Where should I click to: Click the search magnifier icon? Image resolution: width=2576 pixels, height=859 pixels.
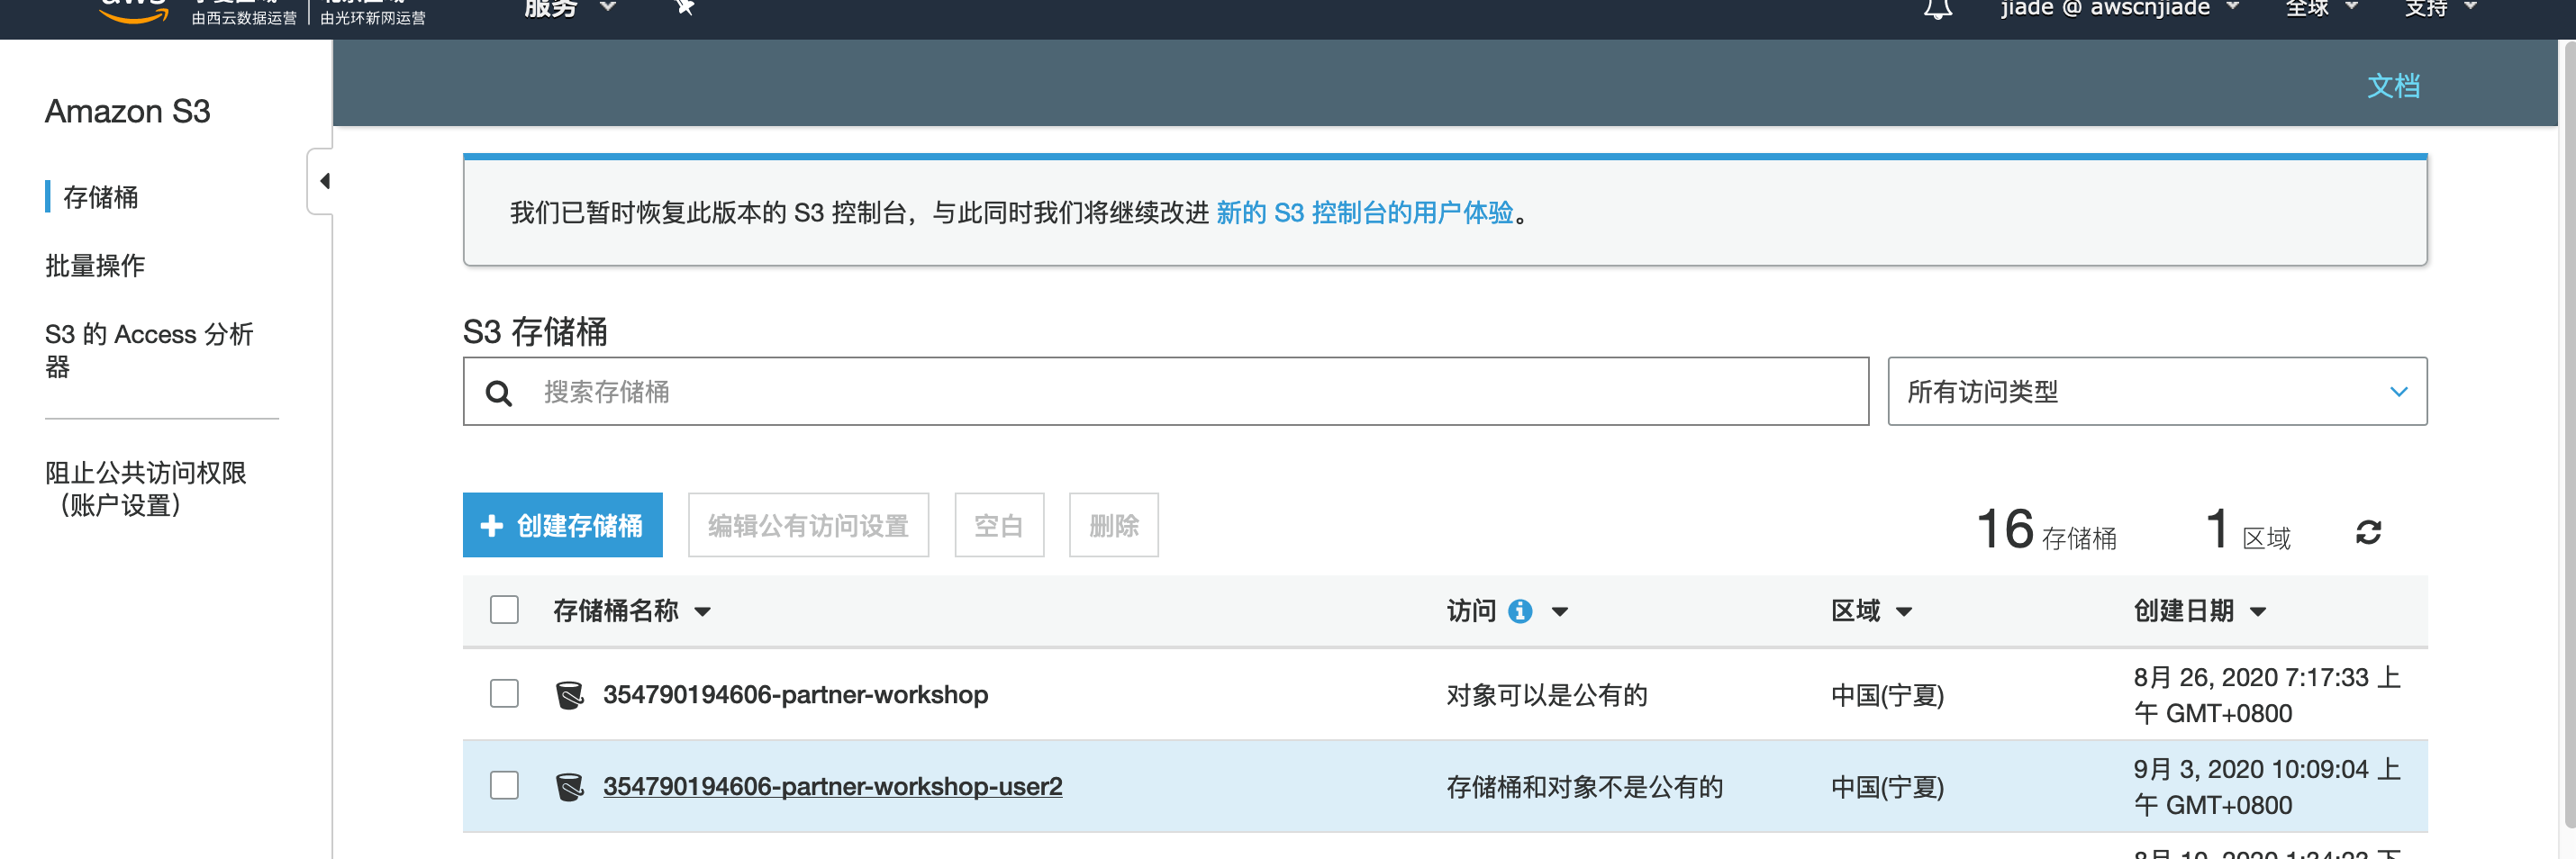[498, 393]
